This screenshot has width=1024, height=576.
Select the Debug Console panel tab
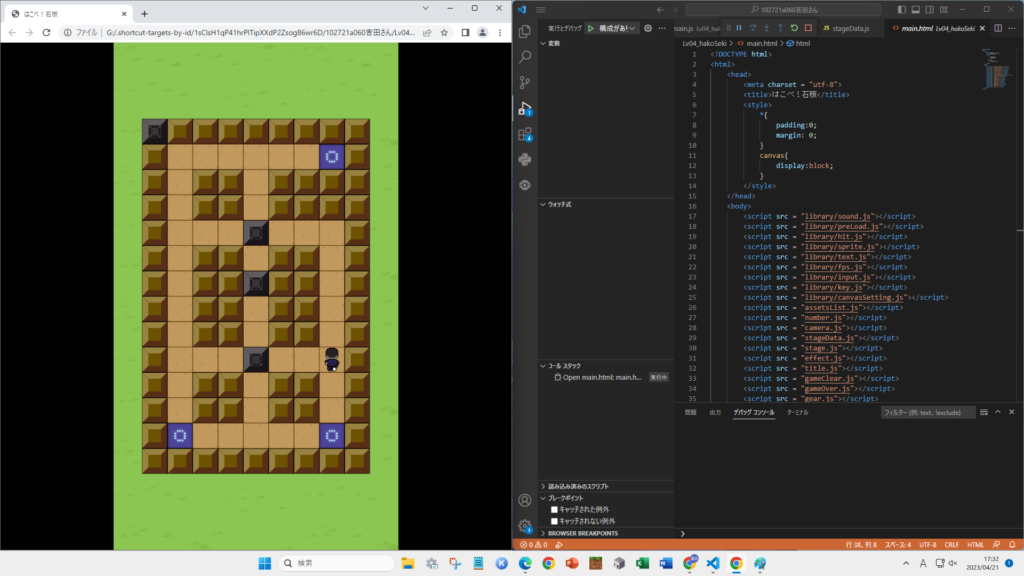[754, 413]
